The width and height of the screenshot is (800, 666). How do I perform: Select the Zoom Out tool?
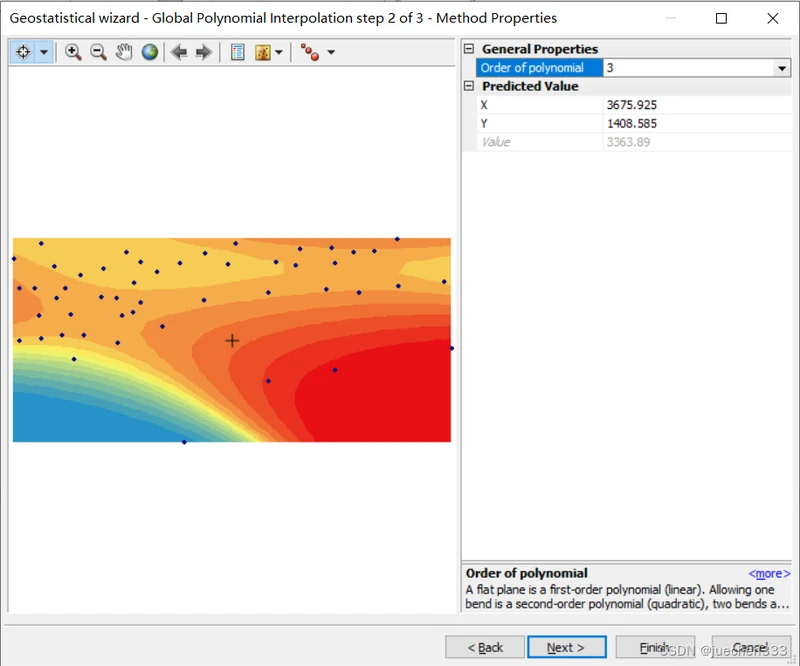tap(98, 52)
